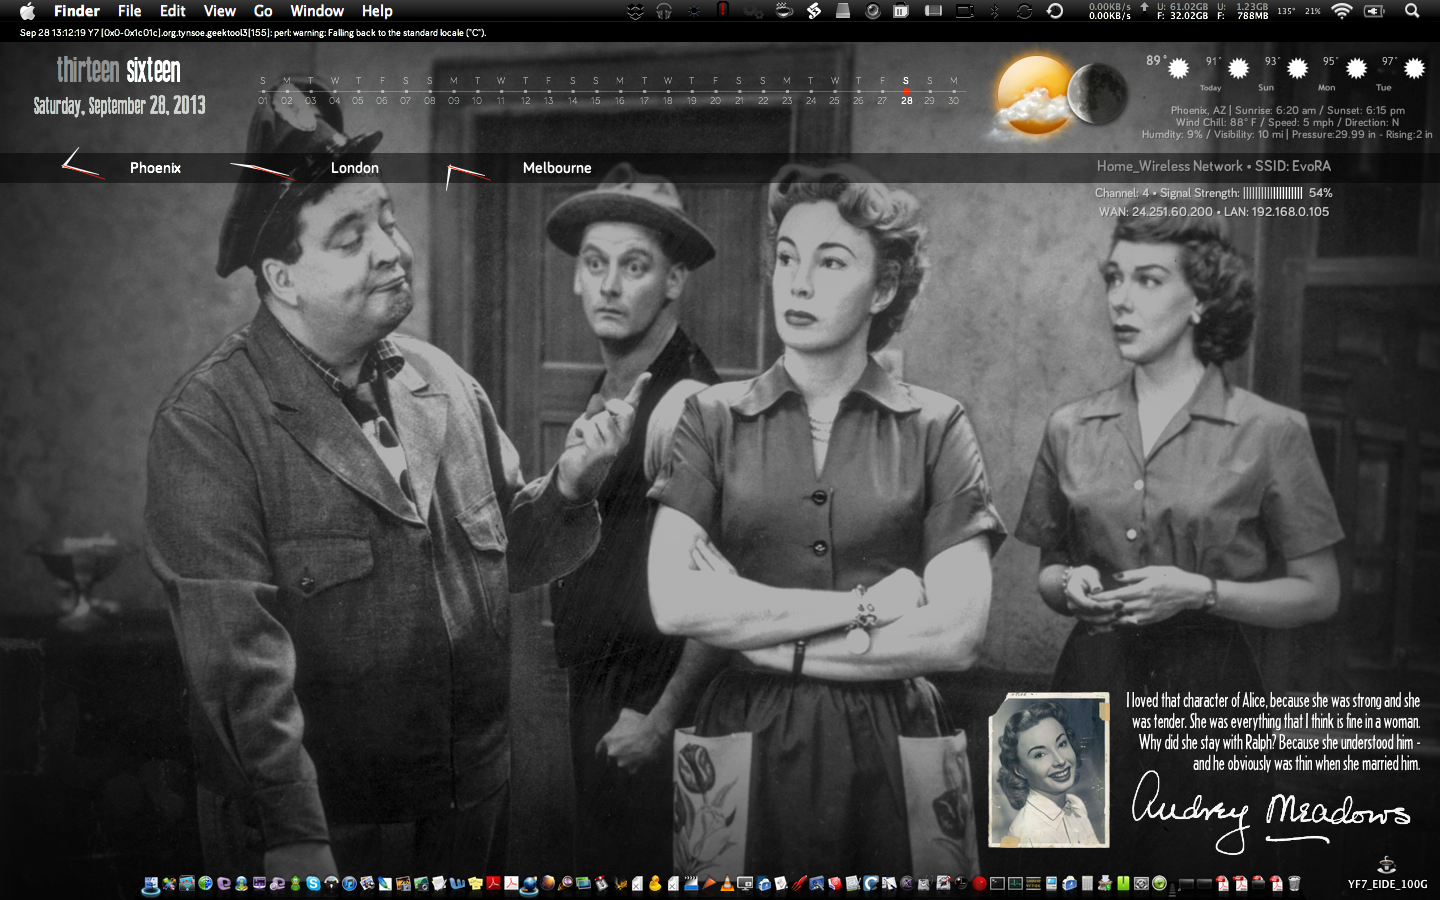Open the yellow Cyberduck icon in Dock

655,883
